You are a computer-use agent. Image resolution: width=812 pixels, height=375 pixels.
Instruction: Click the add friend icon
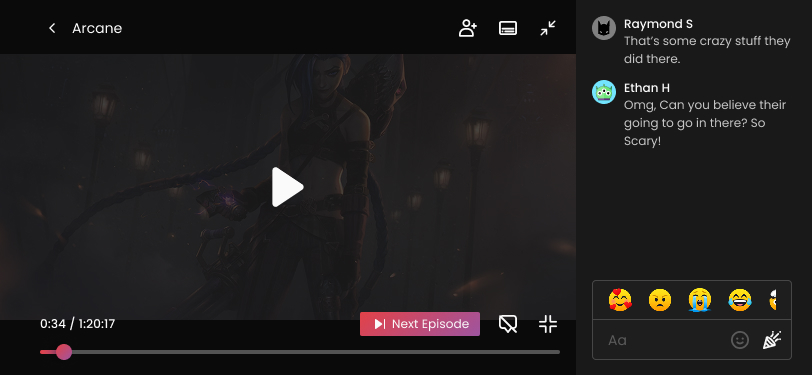coord(468,28)
